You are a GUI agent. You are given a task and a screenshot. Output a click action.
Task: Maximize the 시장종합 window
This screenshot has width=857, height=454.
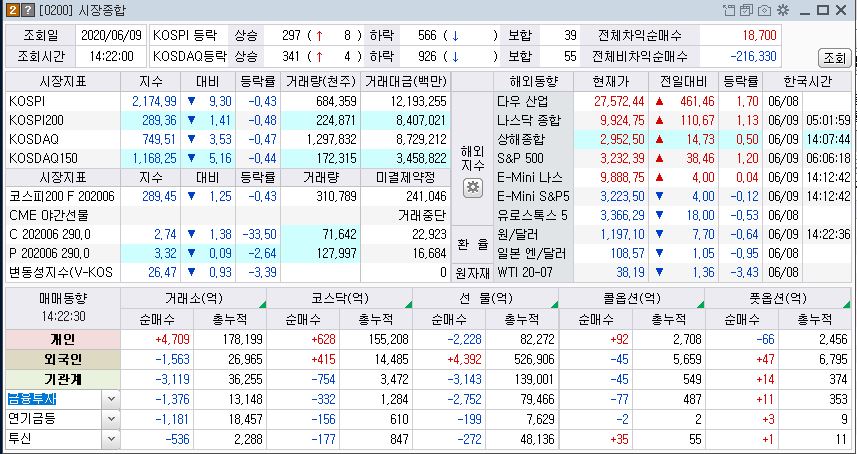[x=823, y=10]
